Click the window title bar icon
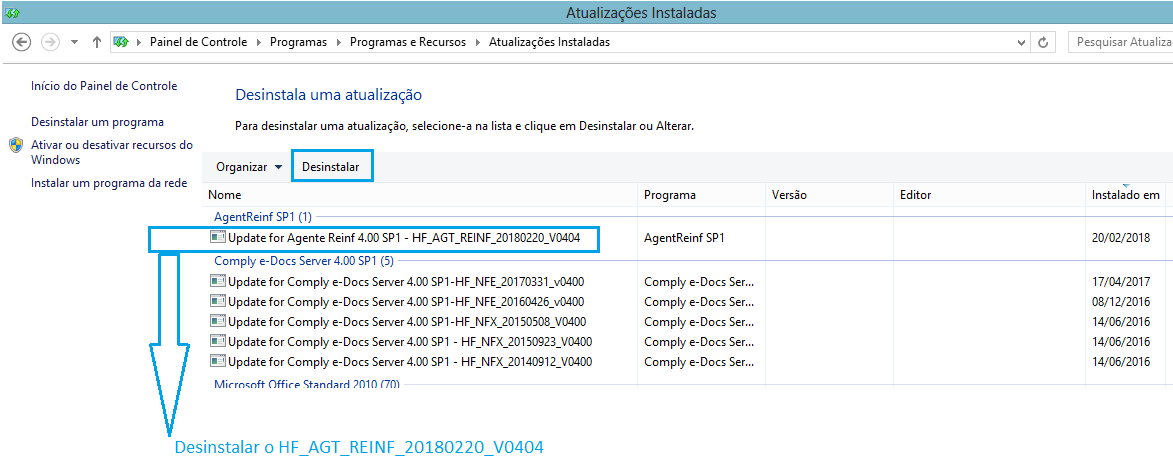The width and height of the screenshot is (1173, 475). click(x=12, y=12)
